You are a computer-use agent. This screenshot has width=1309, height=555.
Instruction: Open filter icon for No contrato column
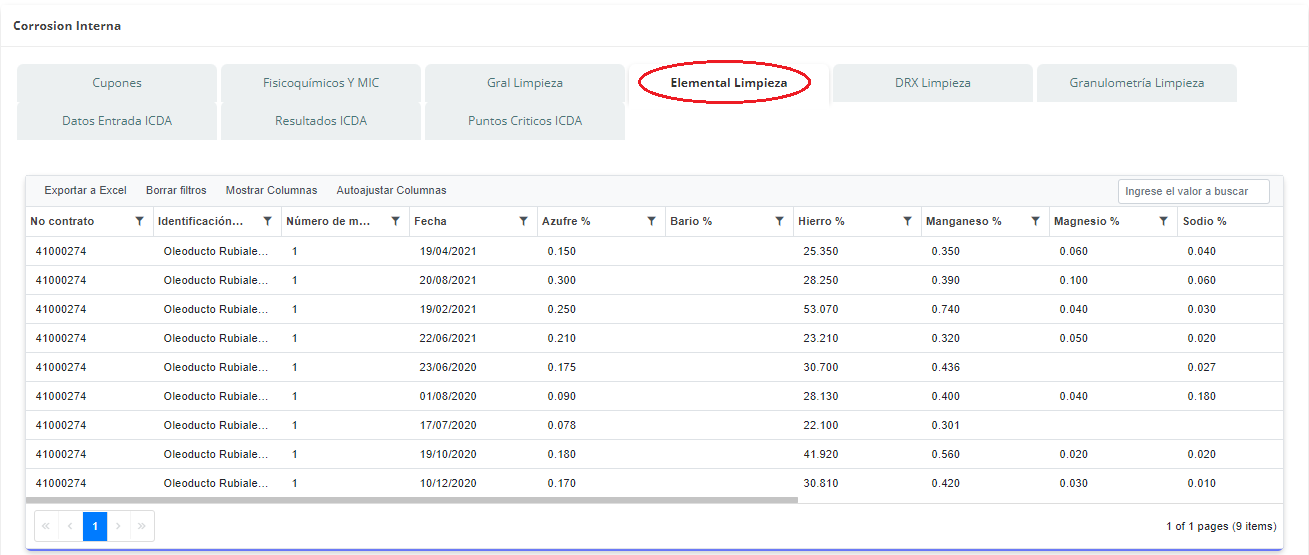click(x=139, y=222)
